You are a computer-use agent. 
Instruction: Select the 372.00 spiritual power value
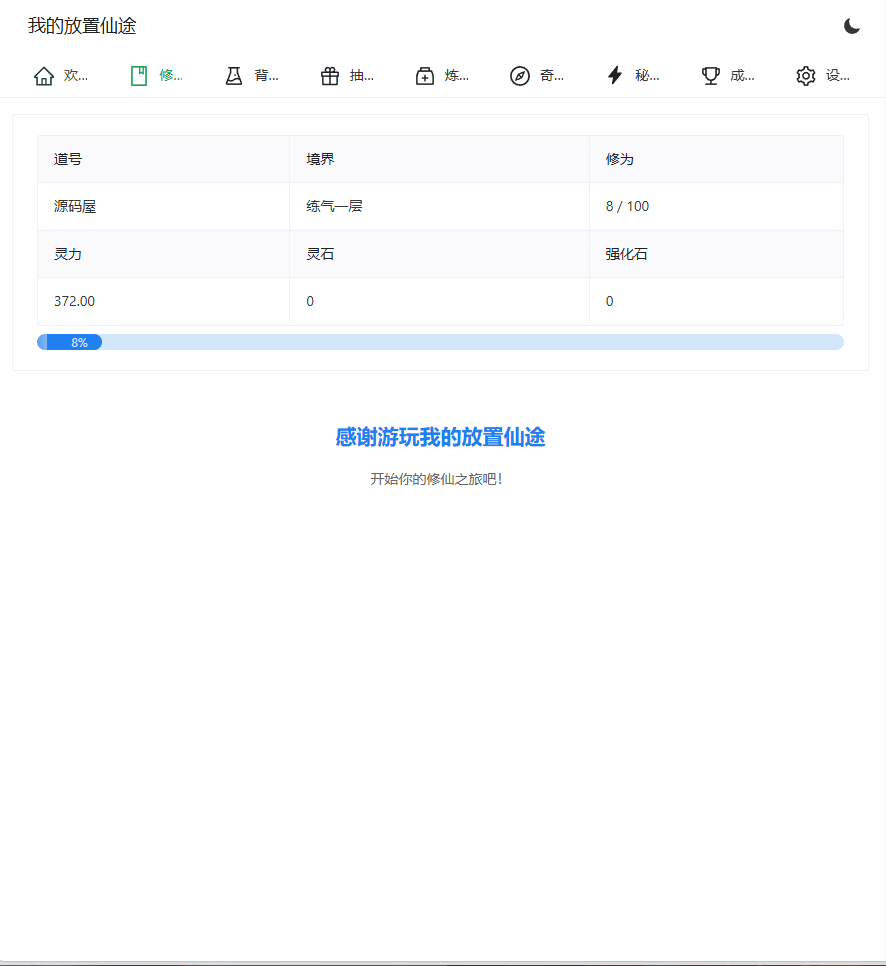pos(72,301)
